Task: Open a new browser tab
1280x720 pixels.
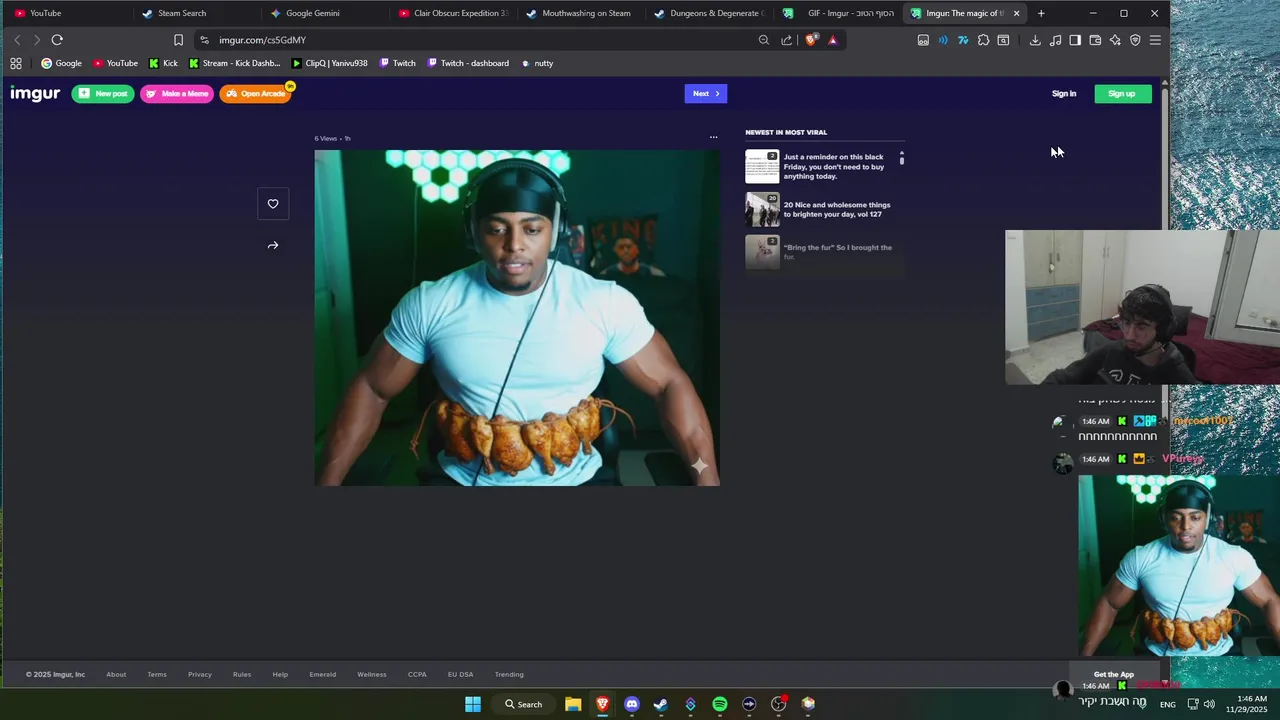Action: point(1041,13)
